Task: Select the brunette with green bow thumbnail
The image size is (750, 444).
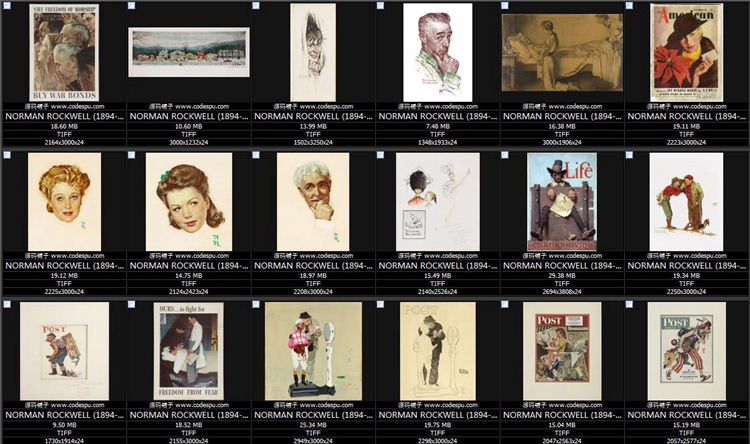Action: coord(189,202)
